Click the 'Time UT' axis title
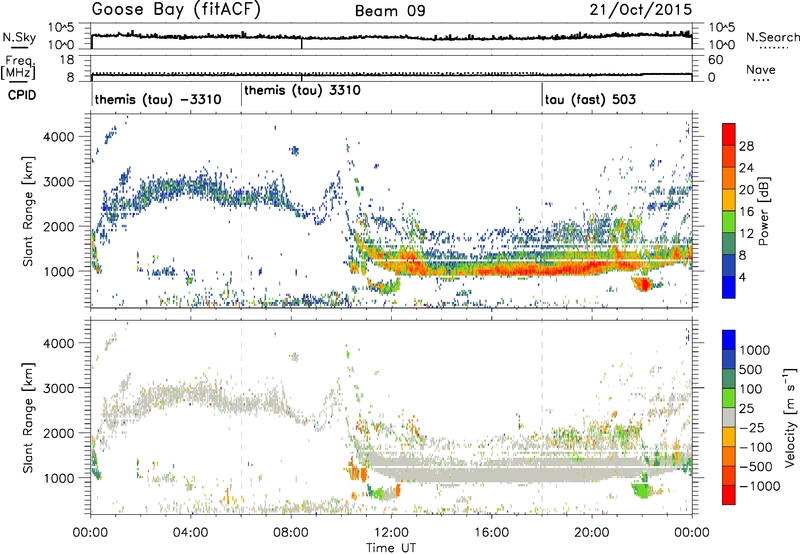 tap(391, 548)
